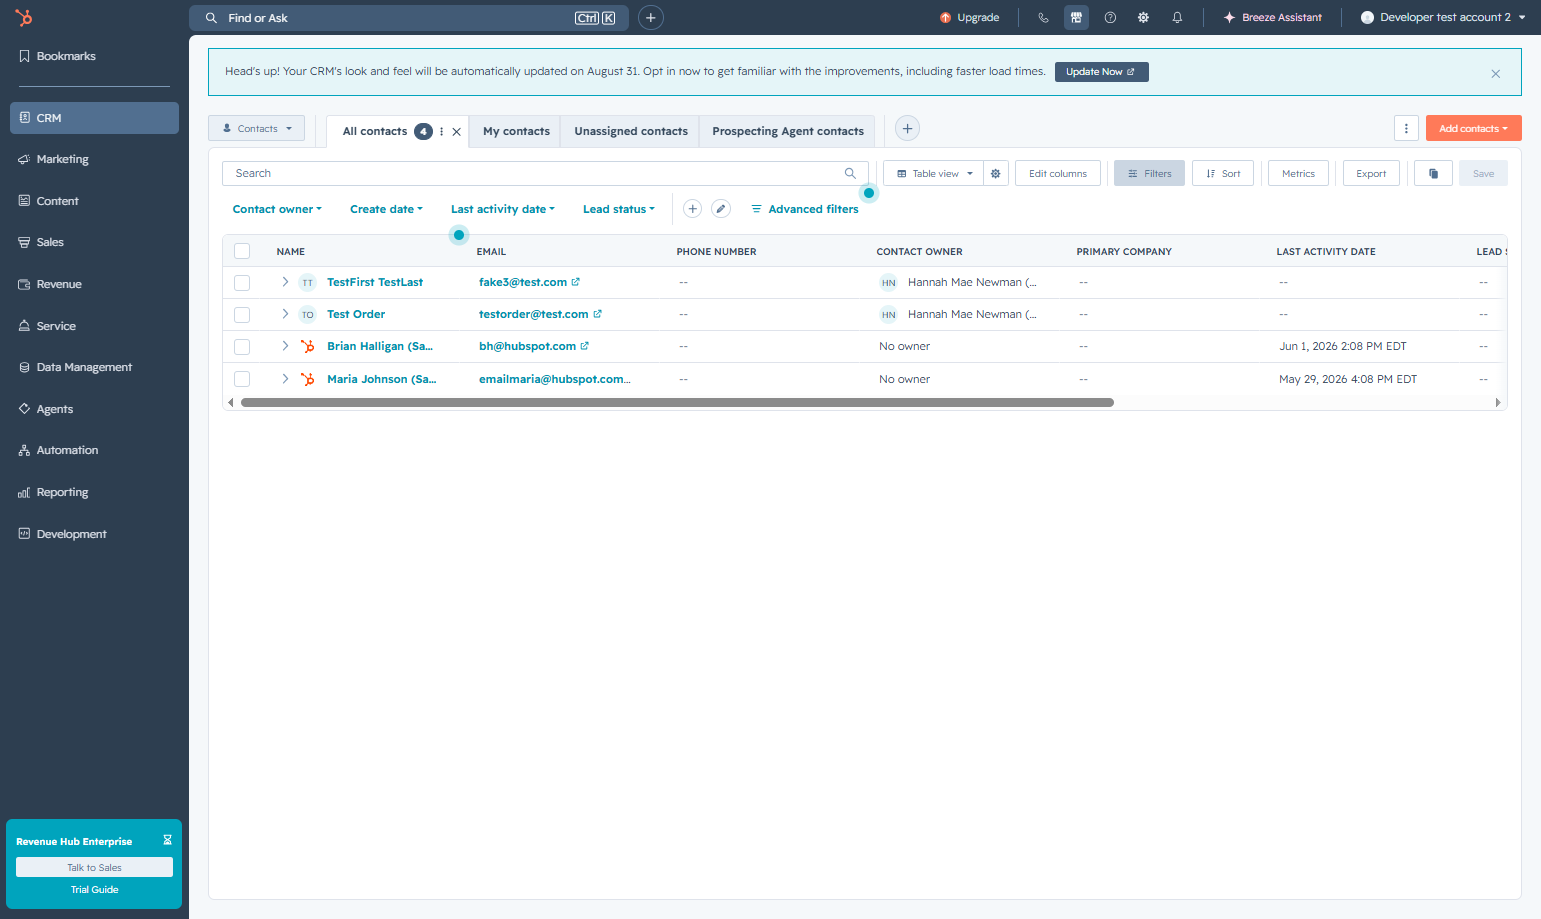Screen dimensions: 1541x919
Task: Open the Table view dropdown
Action: tap(934, 173)
